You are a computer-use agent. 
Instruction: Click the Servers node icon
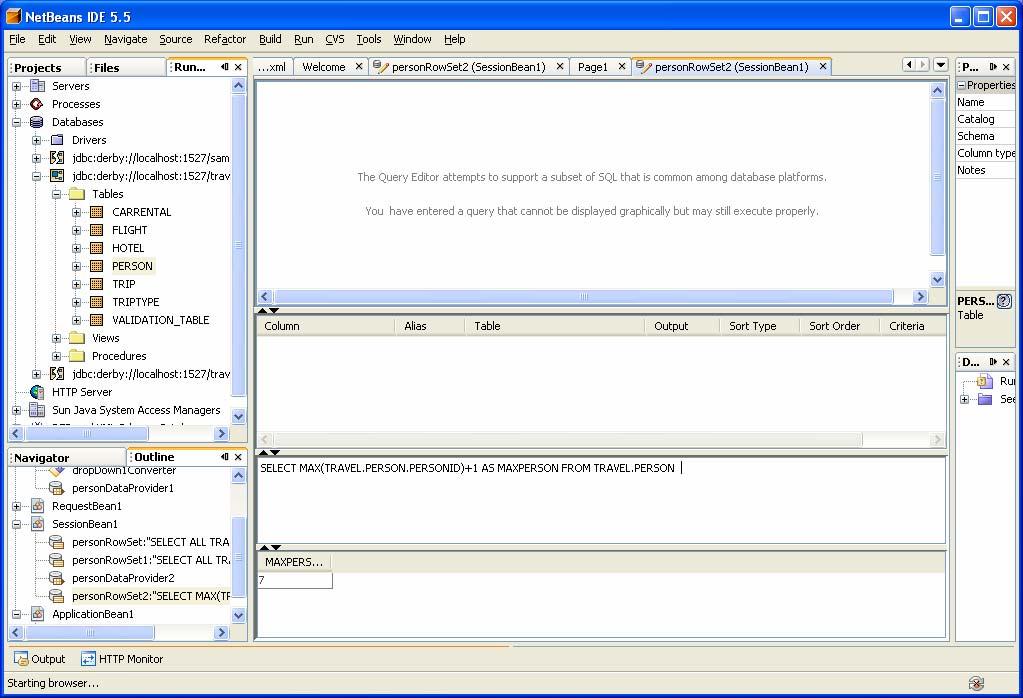click(37, 86)
